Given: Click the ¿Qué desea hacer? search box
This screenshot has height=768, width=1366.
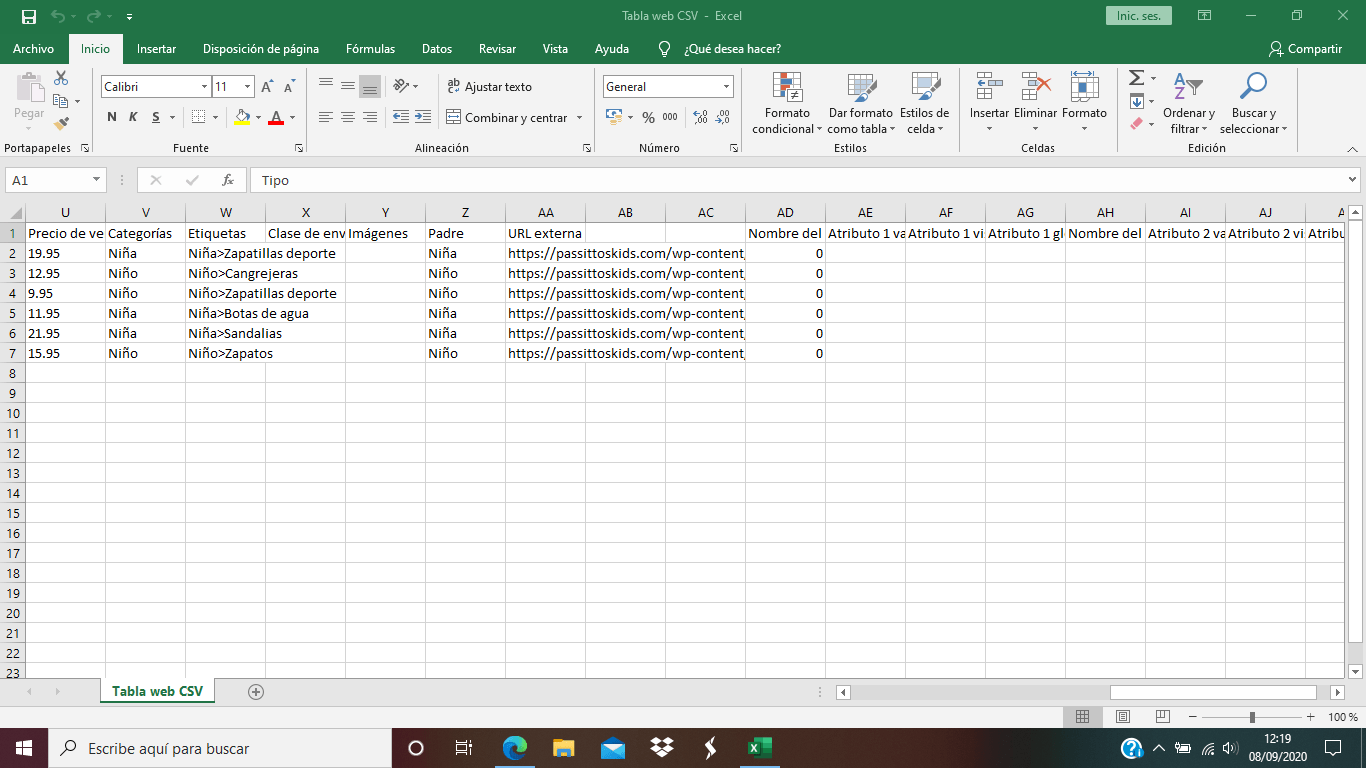Looking at the screenshot, I should [732, 49].
